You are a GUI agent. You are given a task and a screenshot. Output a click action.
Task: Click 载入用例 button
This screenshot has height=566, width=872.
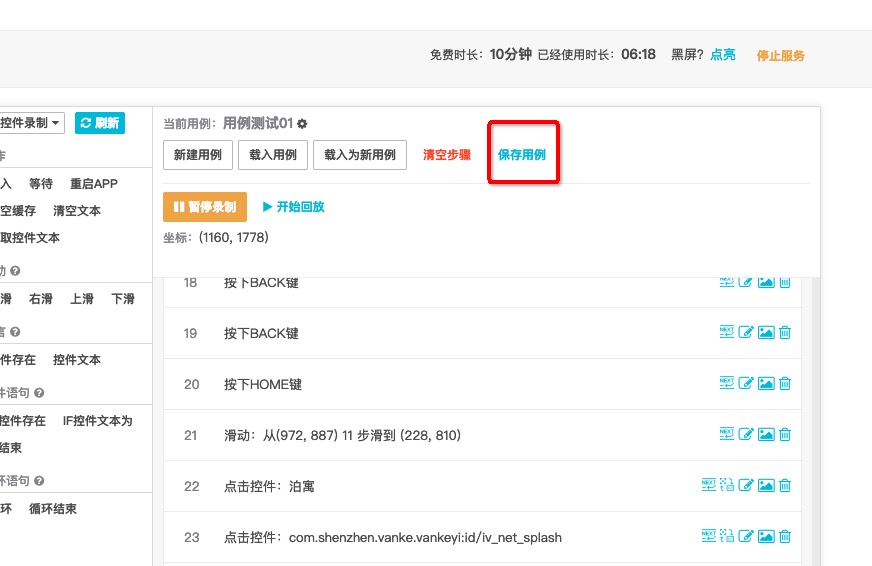tap(272, 155)
